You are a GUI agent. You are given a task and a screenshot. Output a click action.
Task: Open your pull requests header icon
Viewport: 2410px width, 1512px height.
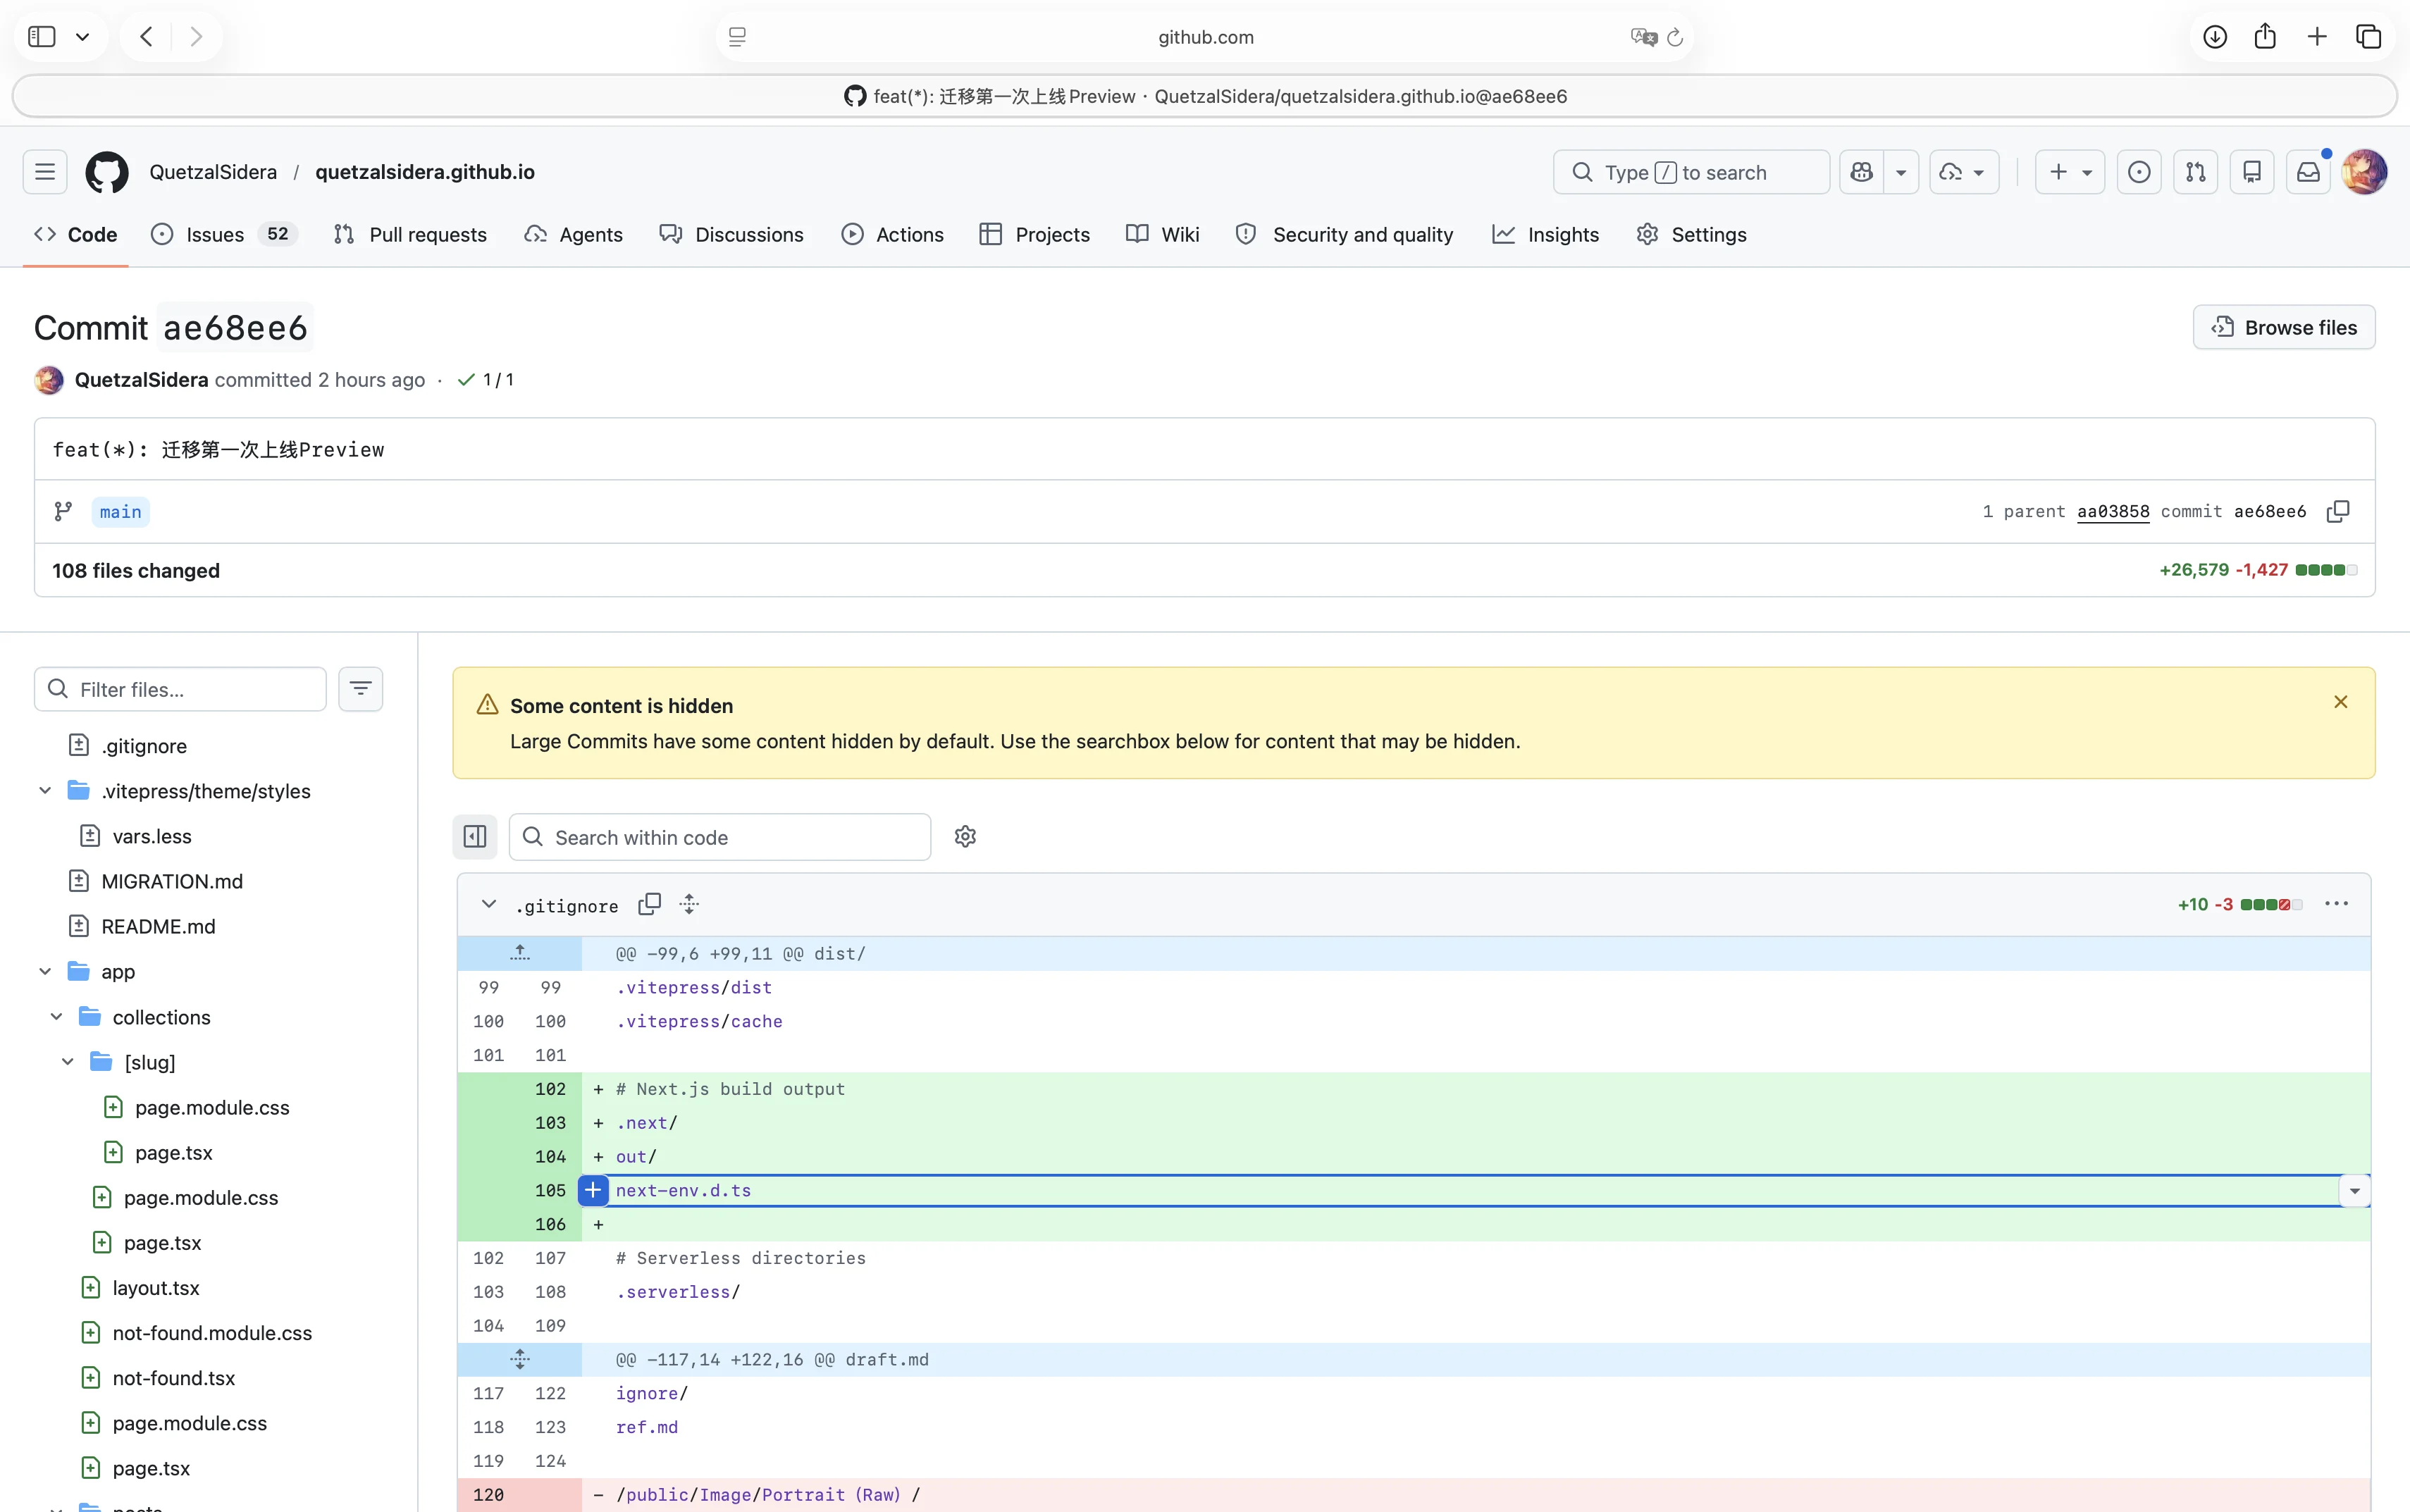point(2195,172)
